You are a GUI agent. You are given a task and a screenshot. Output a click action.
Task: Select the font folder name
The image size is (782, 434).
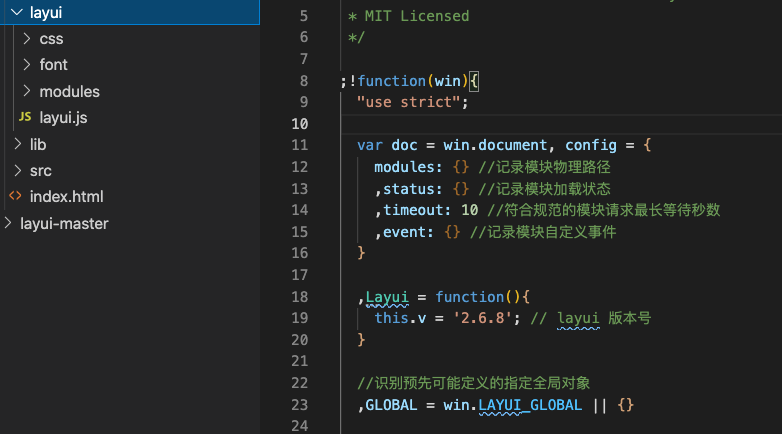pyautogui.click(x=53, y=65)
